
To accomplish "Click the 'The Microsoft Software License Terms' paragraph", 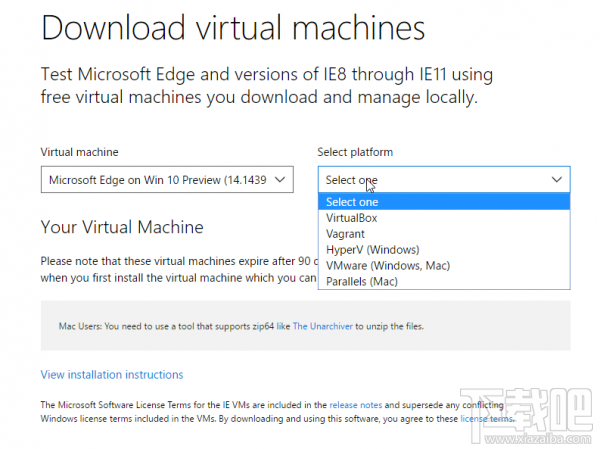I will click(x=277, y=412).
